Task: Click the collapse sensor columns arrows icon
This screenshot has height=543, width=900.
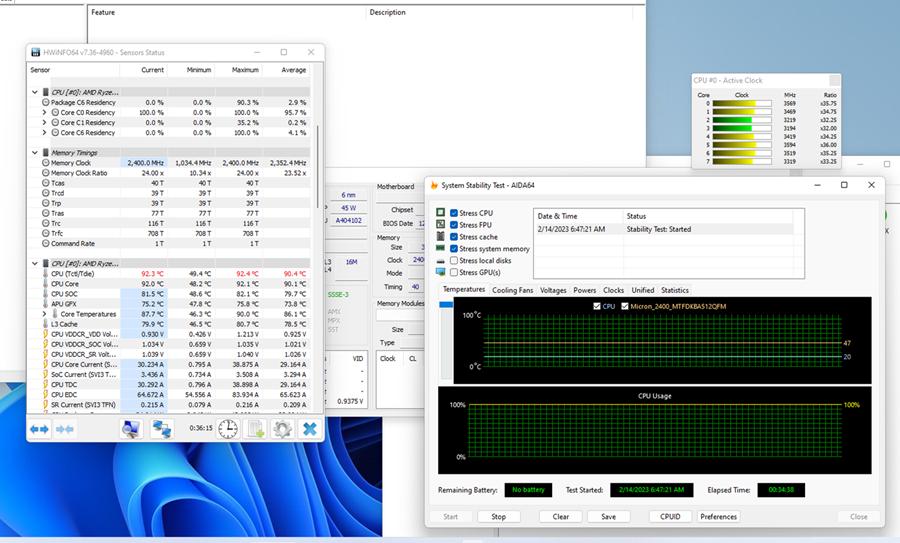Action: (65, 429)
